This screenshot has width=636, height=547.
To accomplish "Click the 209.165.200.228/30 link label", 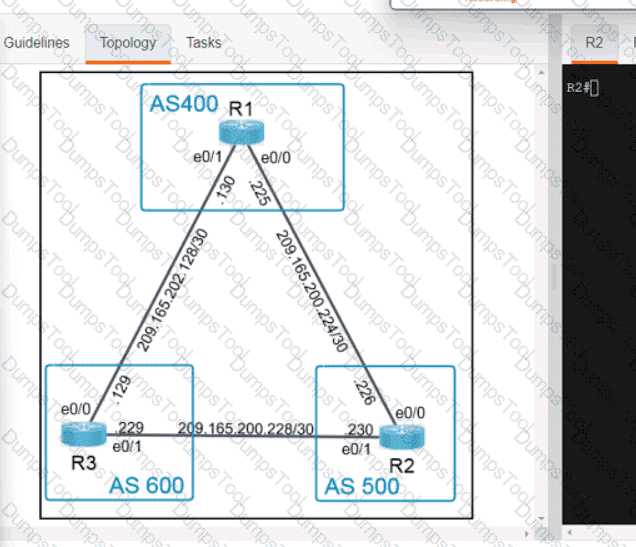I will (x=246, y=429).
